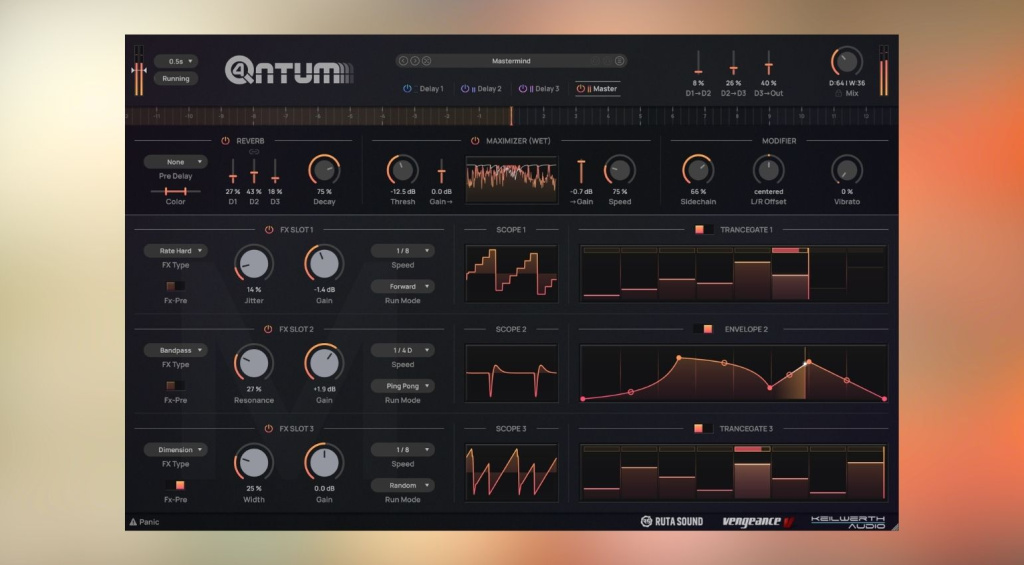
Task: Open the preset menu icon right of Mastermind
Action: coord(619,61)
